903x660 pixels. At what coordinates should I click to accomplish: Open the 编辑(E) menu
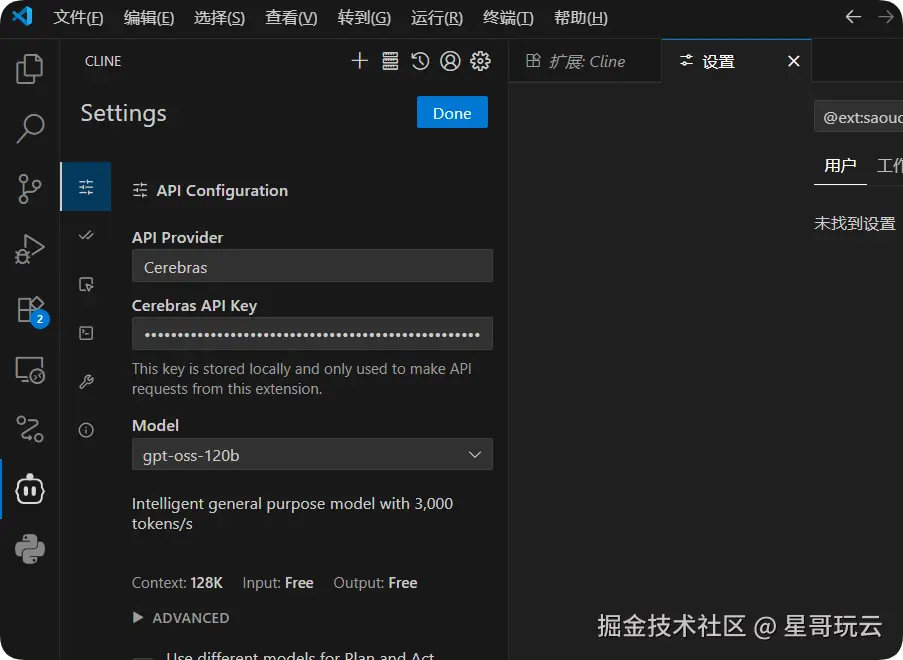click(x=149, y=18)
